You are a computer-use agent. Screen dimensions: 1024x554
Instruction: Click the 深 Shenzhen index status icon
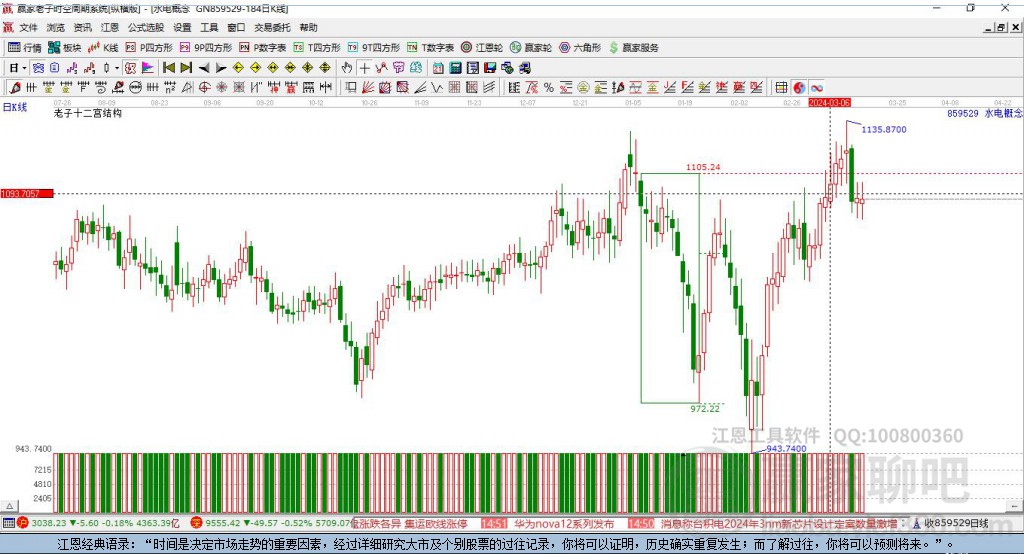pyautogui.click(x=197, y=523)
